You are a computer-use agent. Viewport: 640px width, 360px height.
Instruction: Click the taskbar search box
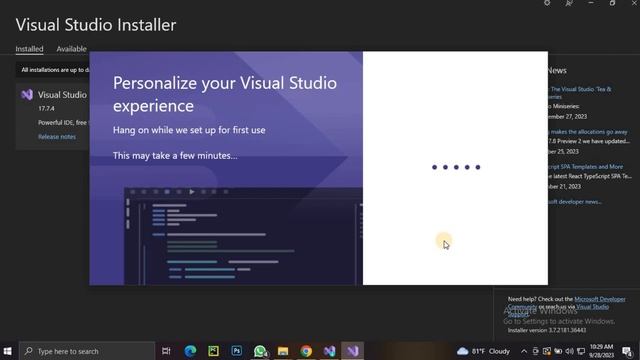(87, 351)
